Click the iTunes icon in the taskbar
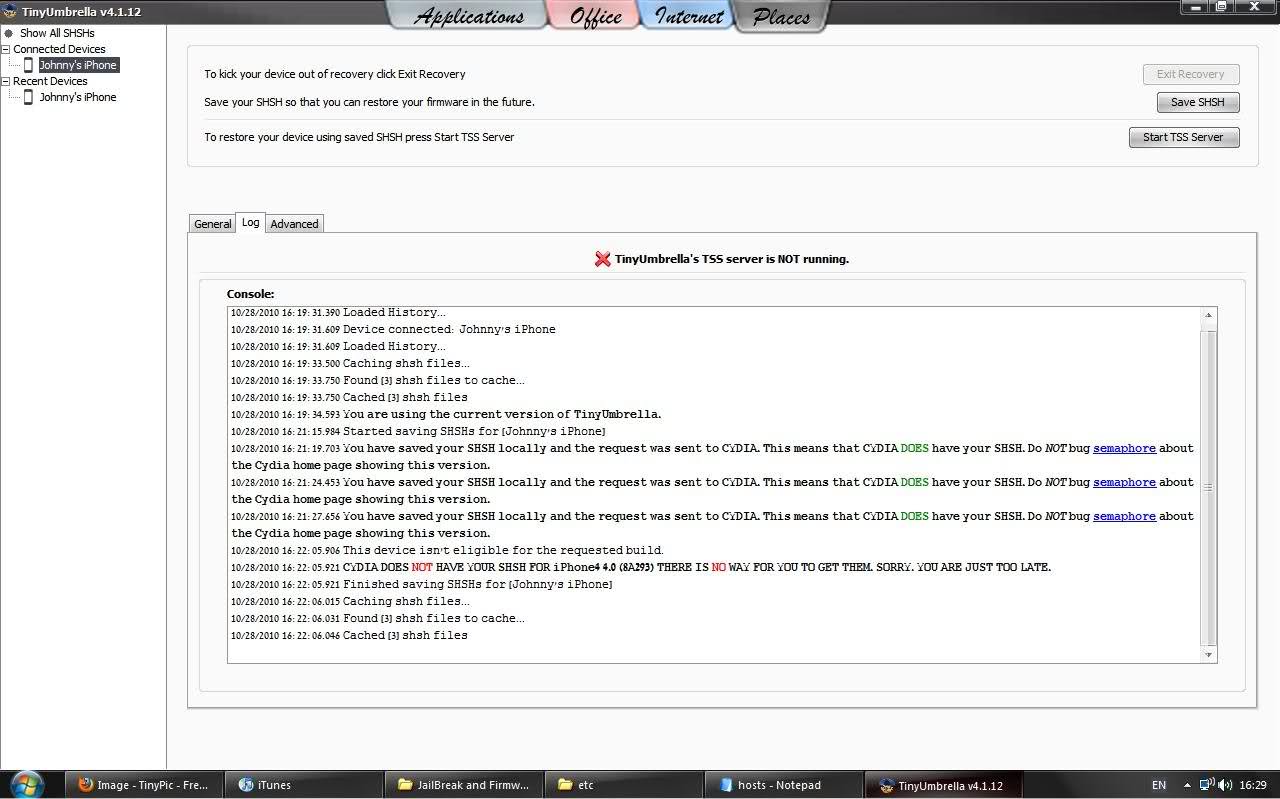1280x799 pixels. (246, 785)
